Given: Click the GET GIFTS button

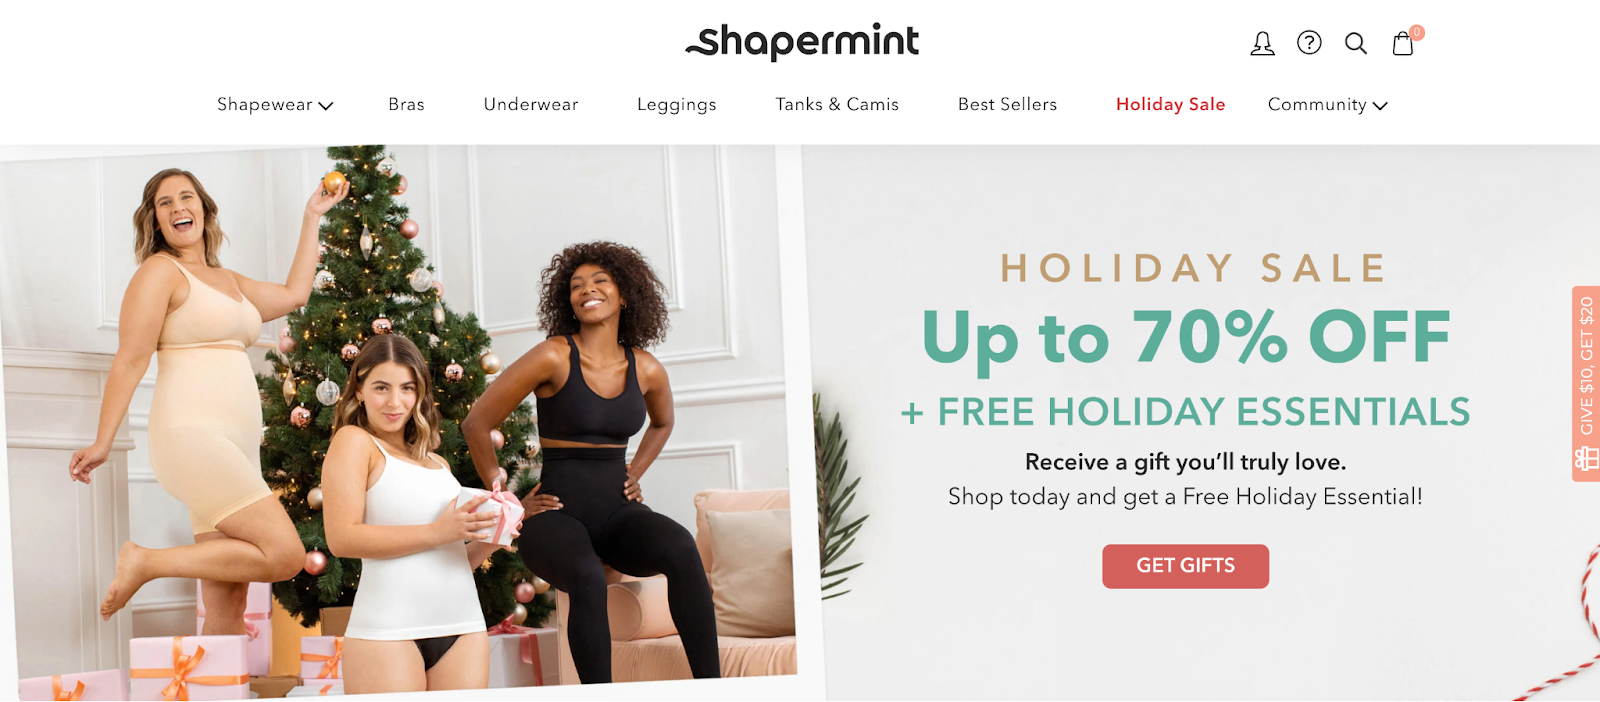Looking at the screenshot, I should (1185, 566).
